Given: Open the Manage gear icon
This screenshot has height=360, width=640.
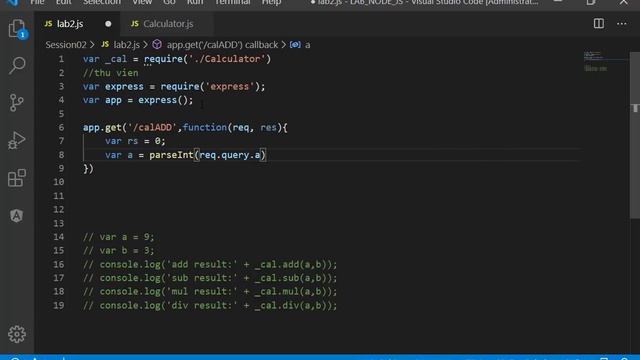Looking at the screenshot, I should pos(17,334).
